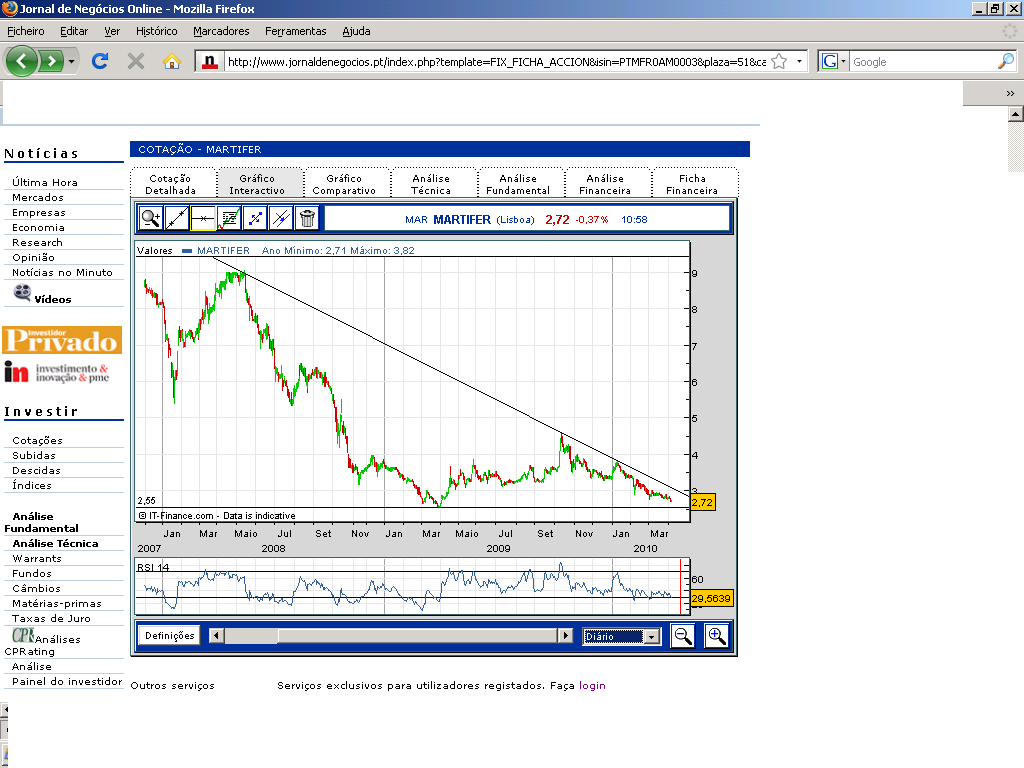This screenshot has height=768, width=1024.
Task: Click the yellow 2,72 price marker
Action: click(x=703, y=502)
